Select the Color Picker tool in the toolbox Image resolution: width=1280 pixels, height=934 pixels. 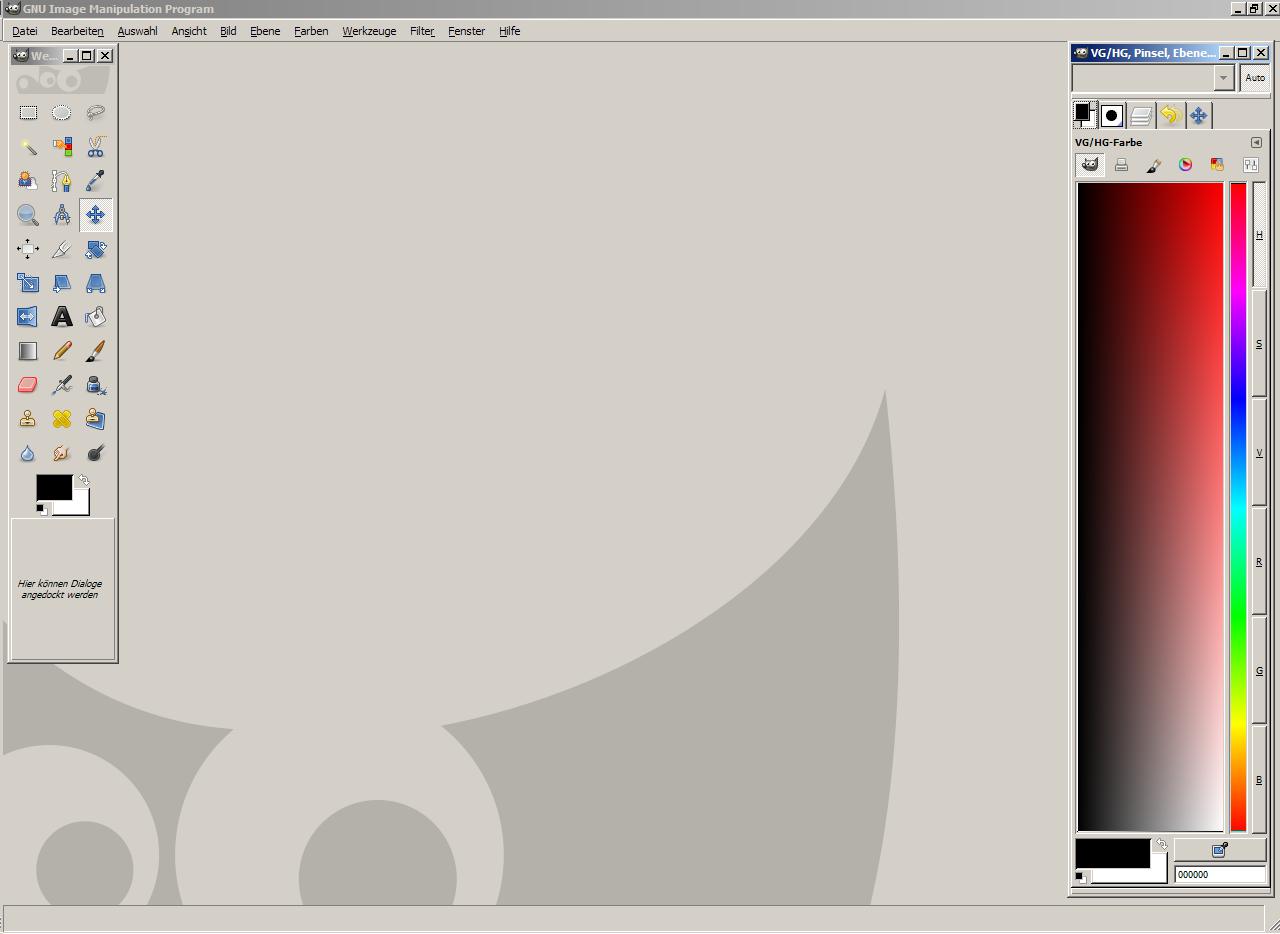(x=96, y=181)
